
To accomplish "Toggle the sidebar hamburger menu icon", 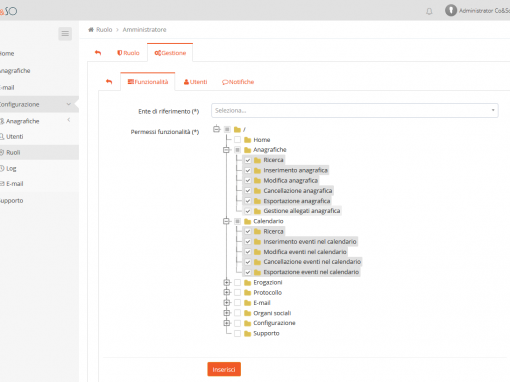I will point(65,34).
